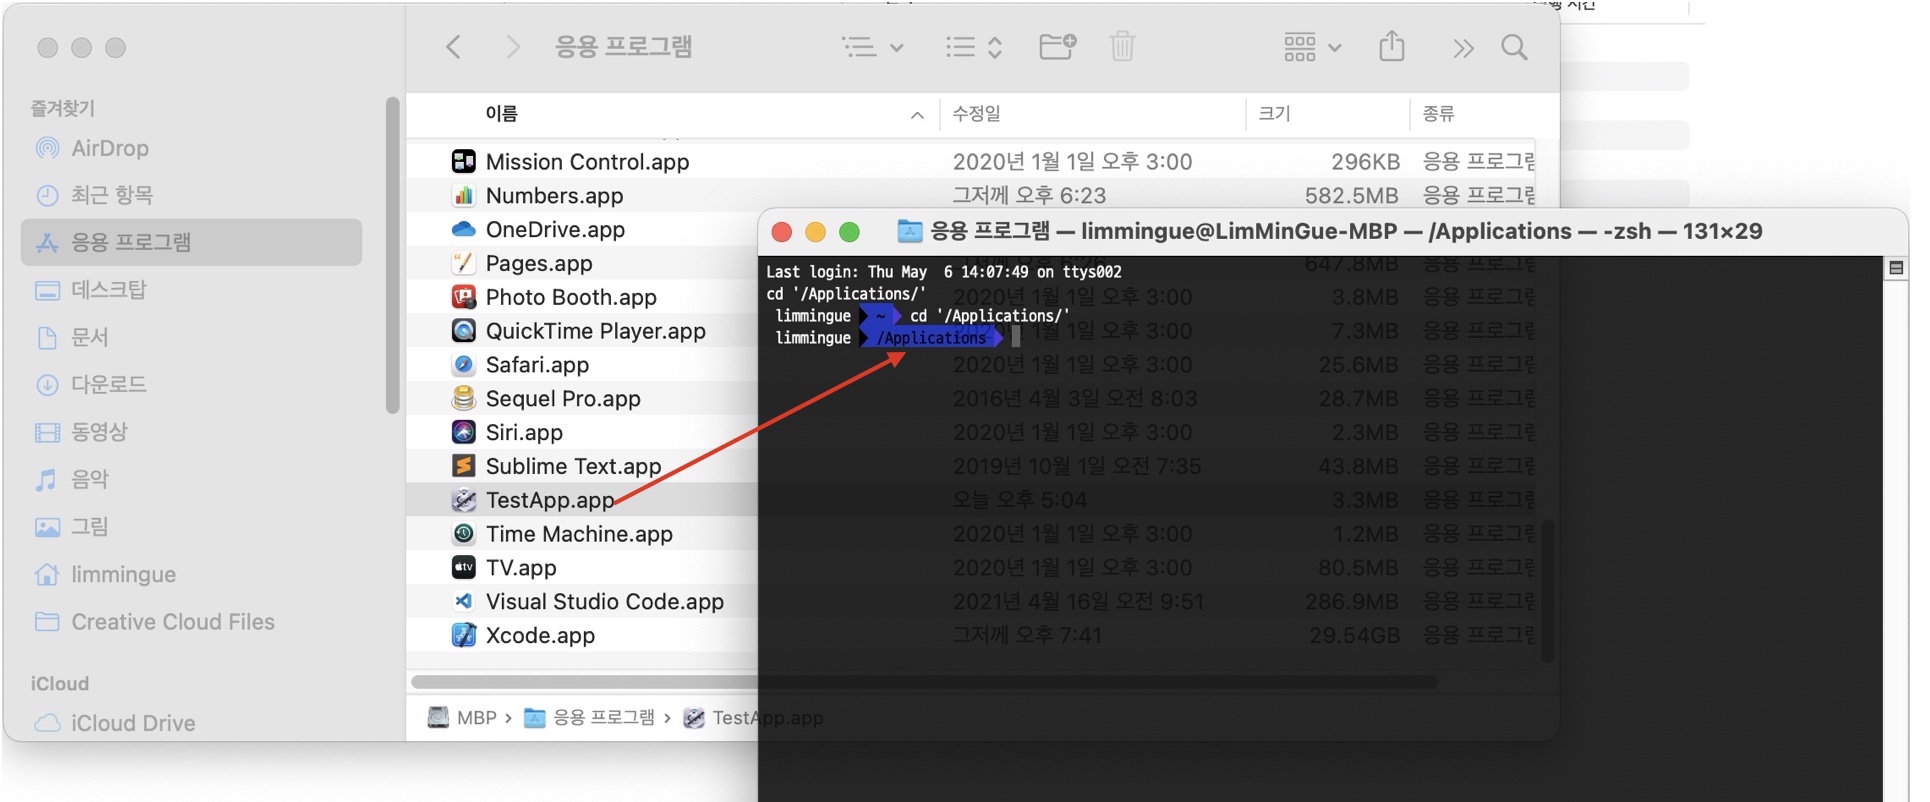
Task: Click MBP in the path bar
Action: (463, 718)
